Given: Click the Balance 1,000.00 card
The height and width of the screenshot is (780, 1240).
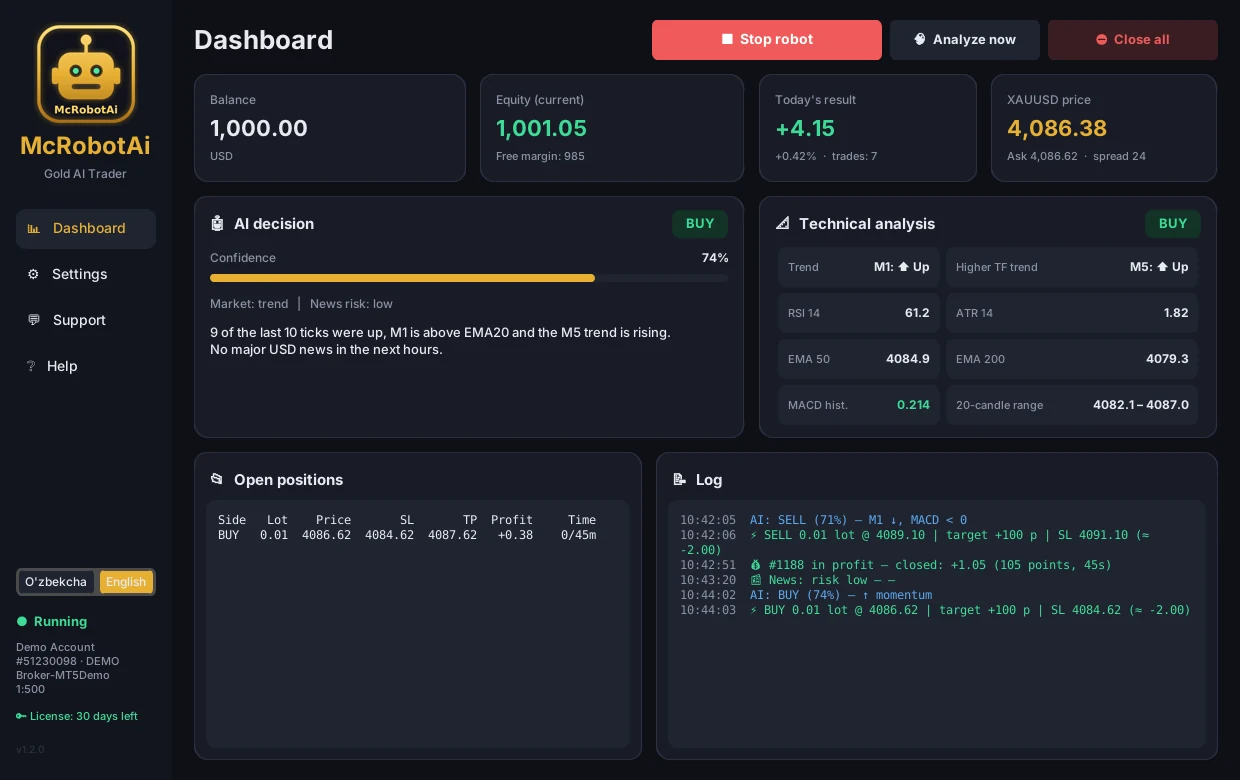Looking at the screenshot, I should point(330,128).
